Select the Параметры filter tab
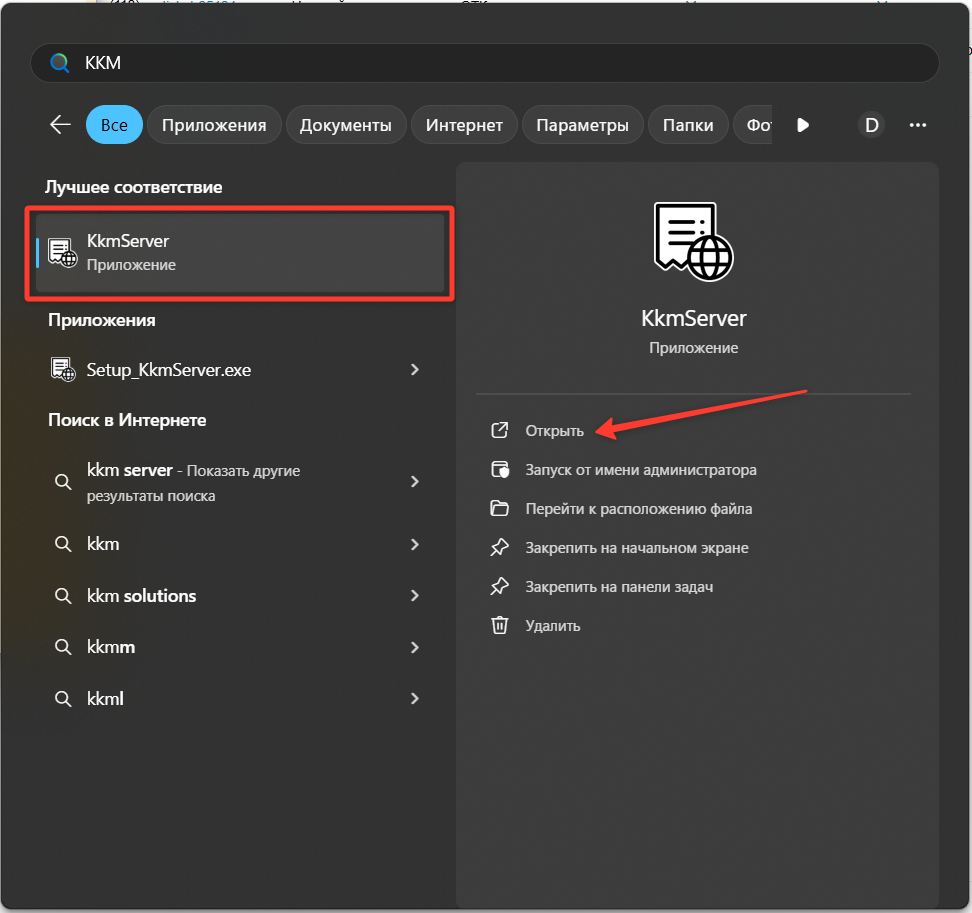Screen dimensions: 972x913 (x=582, y=125)
